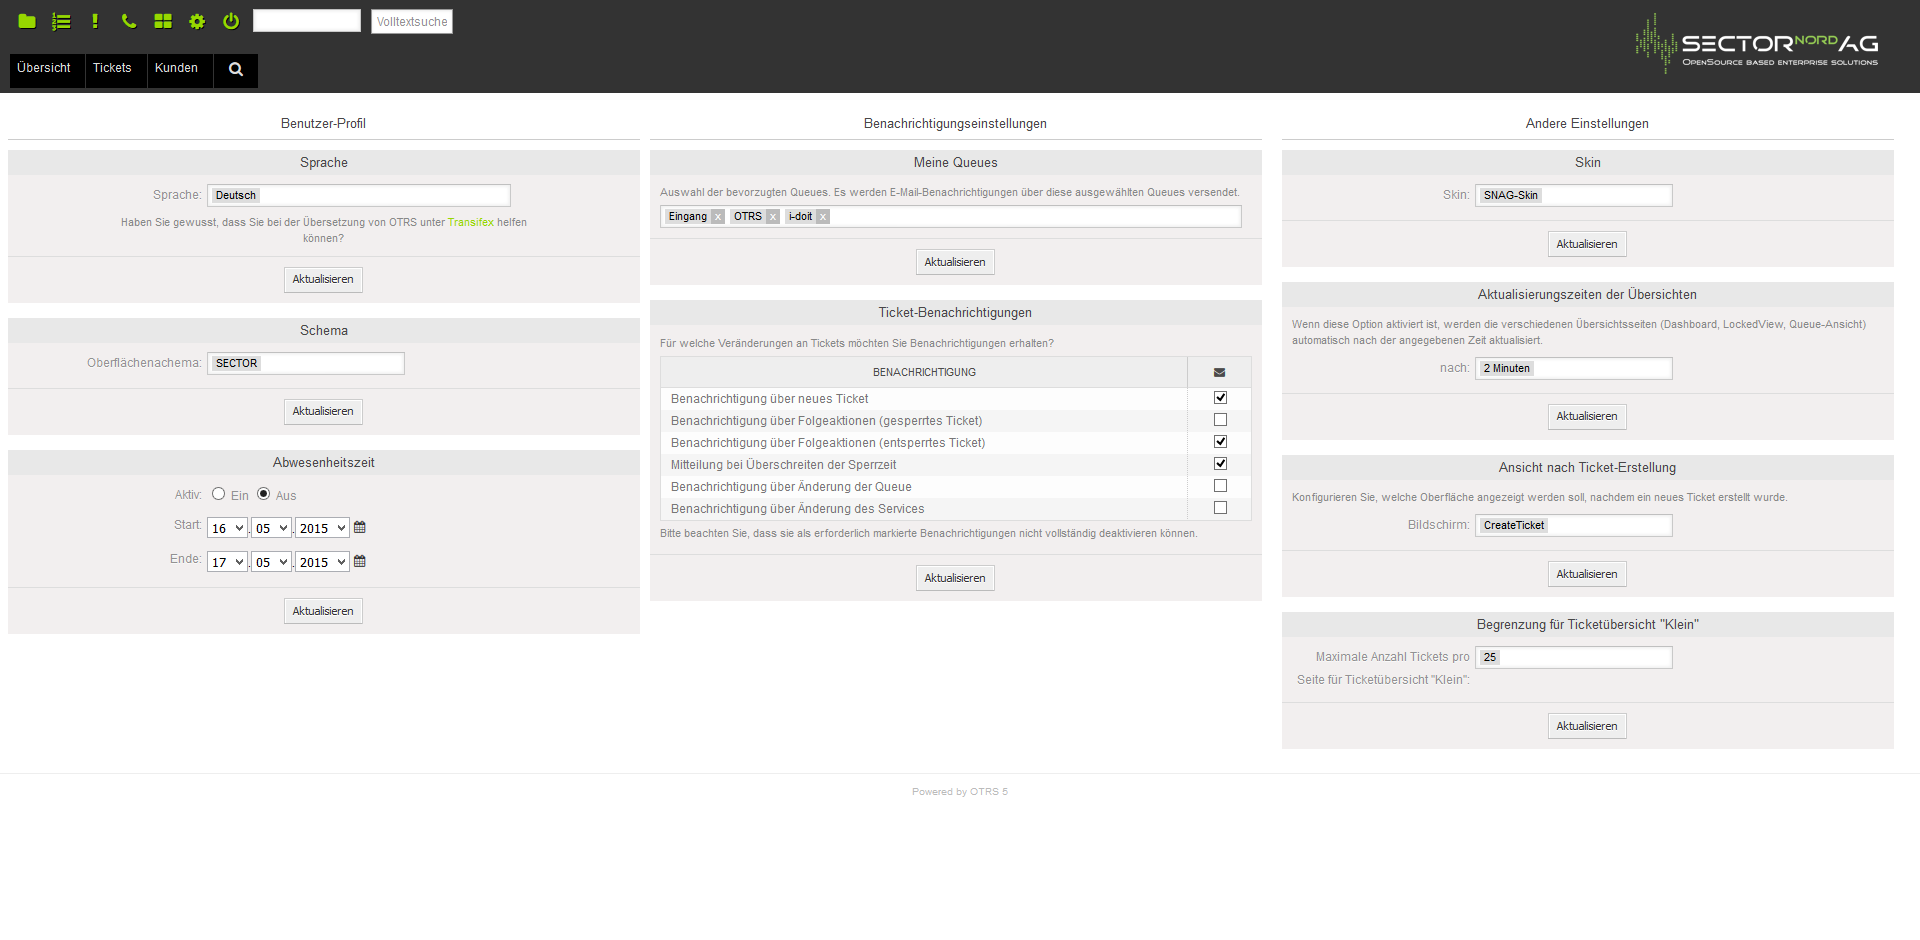This screenshot has height=940, width=1920.
Task: Click the green phone icon
Action: 129,21
